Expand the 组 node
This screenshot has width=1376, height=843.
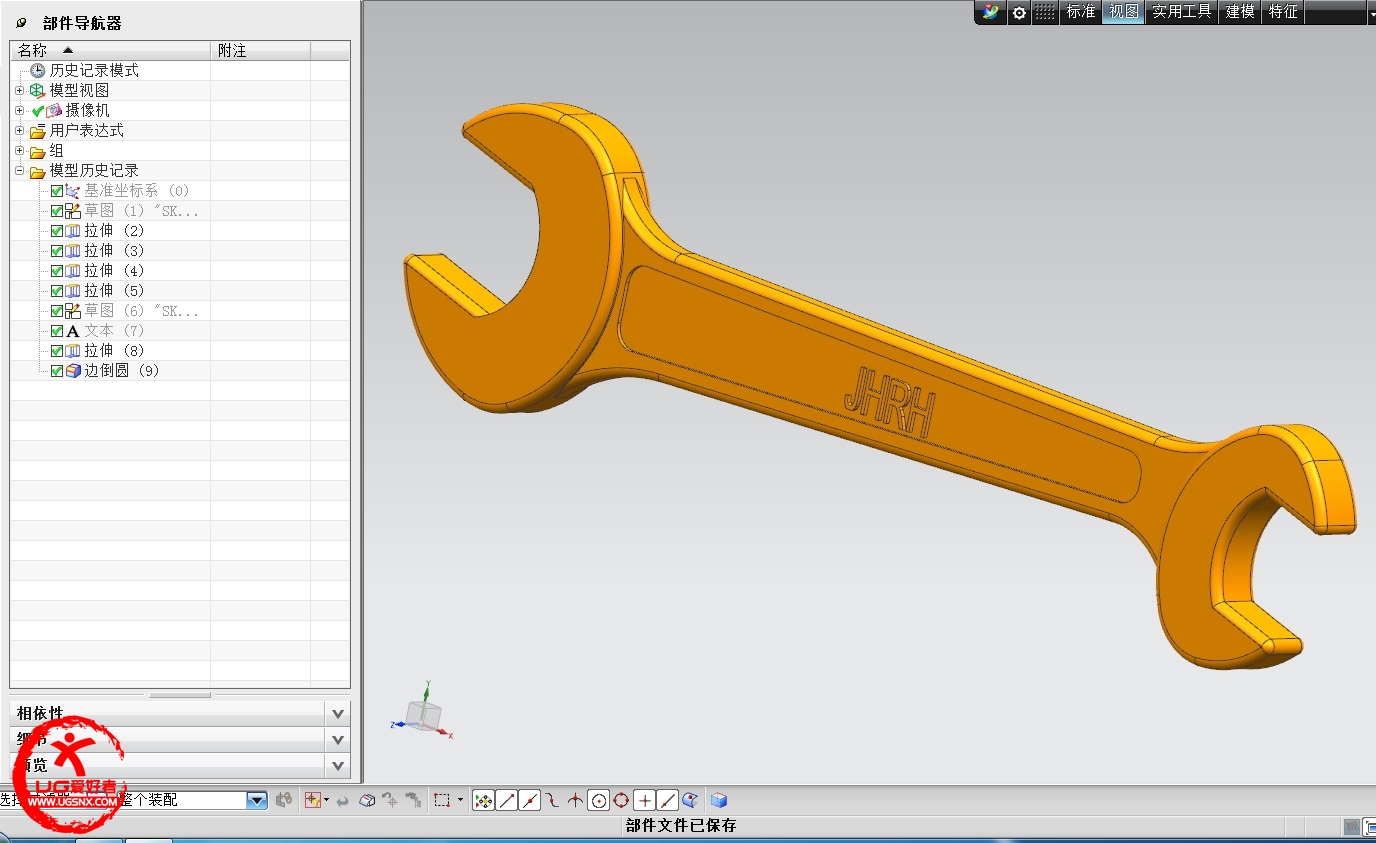click(19, 150)
